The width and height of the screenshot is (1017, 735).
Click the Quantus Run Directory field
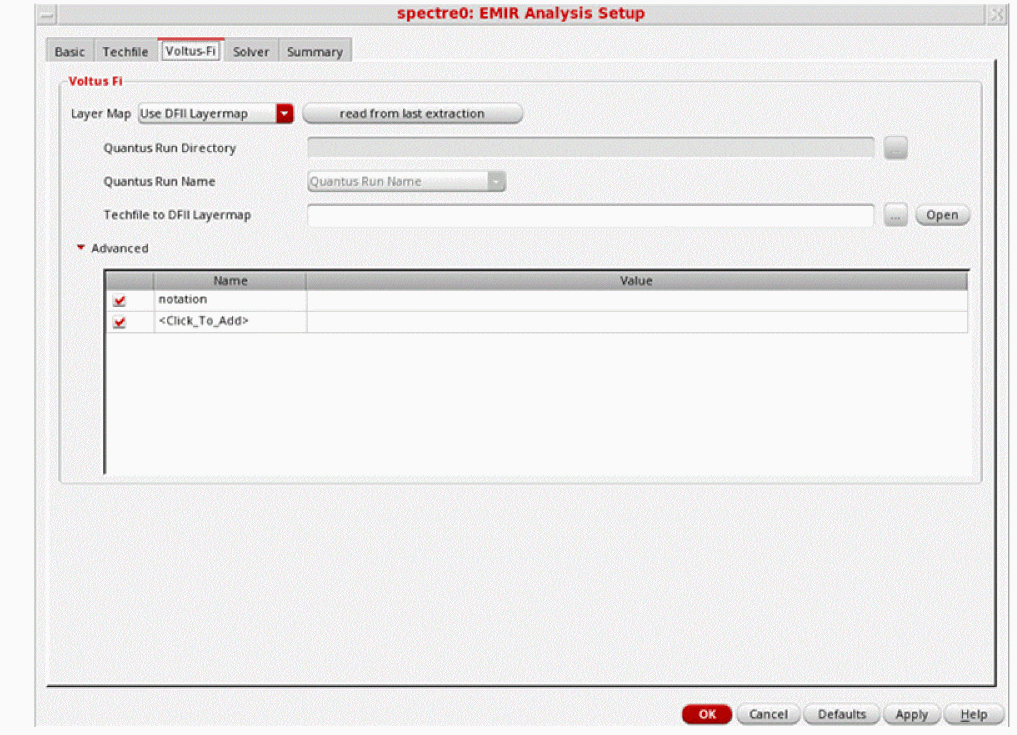click(590, 147)
